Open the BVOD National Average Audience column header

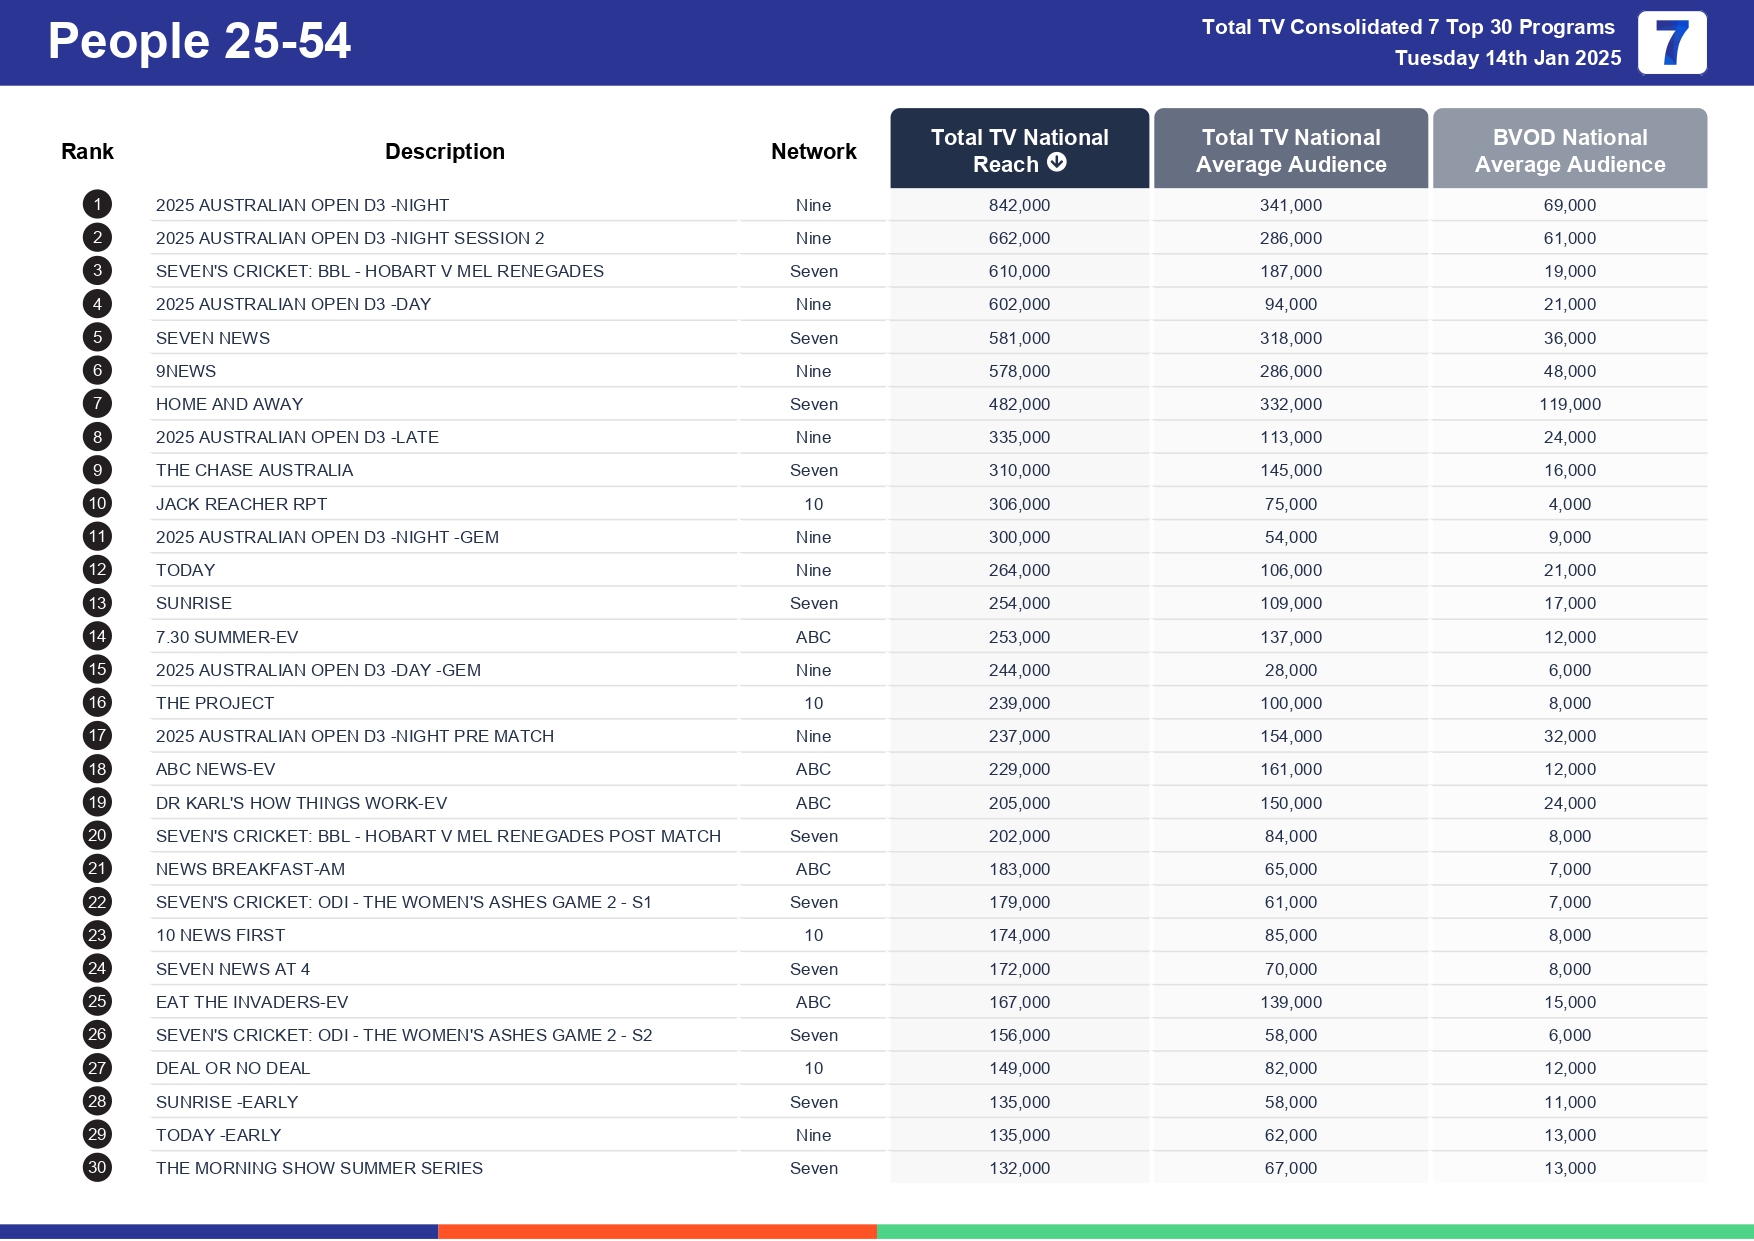click(1570, 149)
